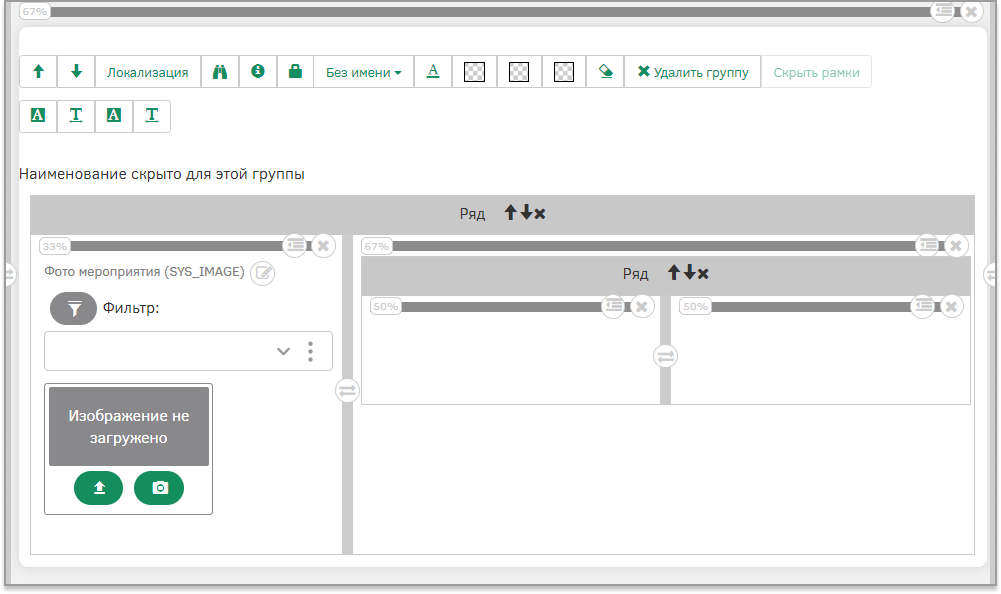The width and height of the screenshot is (1001, 594).
Task: Click the underlined A text color icon
Action: tap(433, 72)
